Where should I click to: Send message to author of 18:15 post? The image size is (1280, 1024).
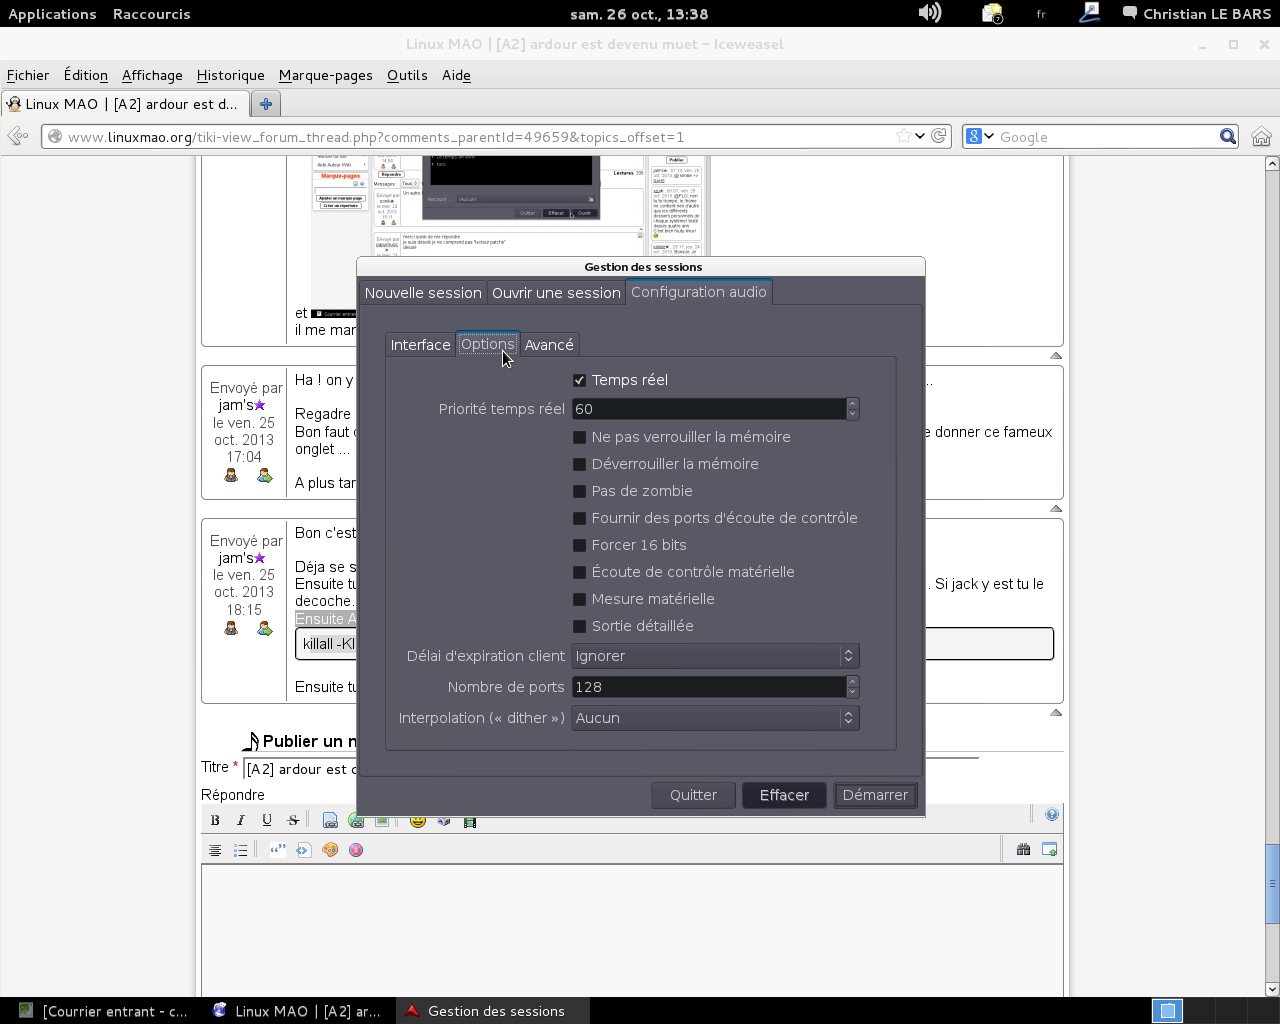coord(264,628)
